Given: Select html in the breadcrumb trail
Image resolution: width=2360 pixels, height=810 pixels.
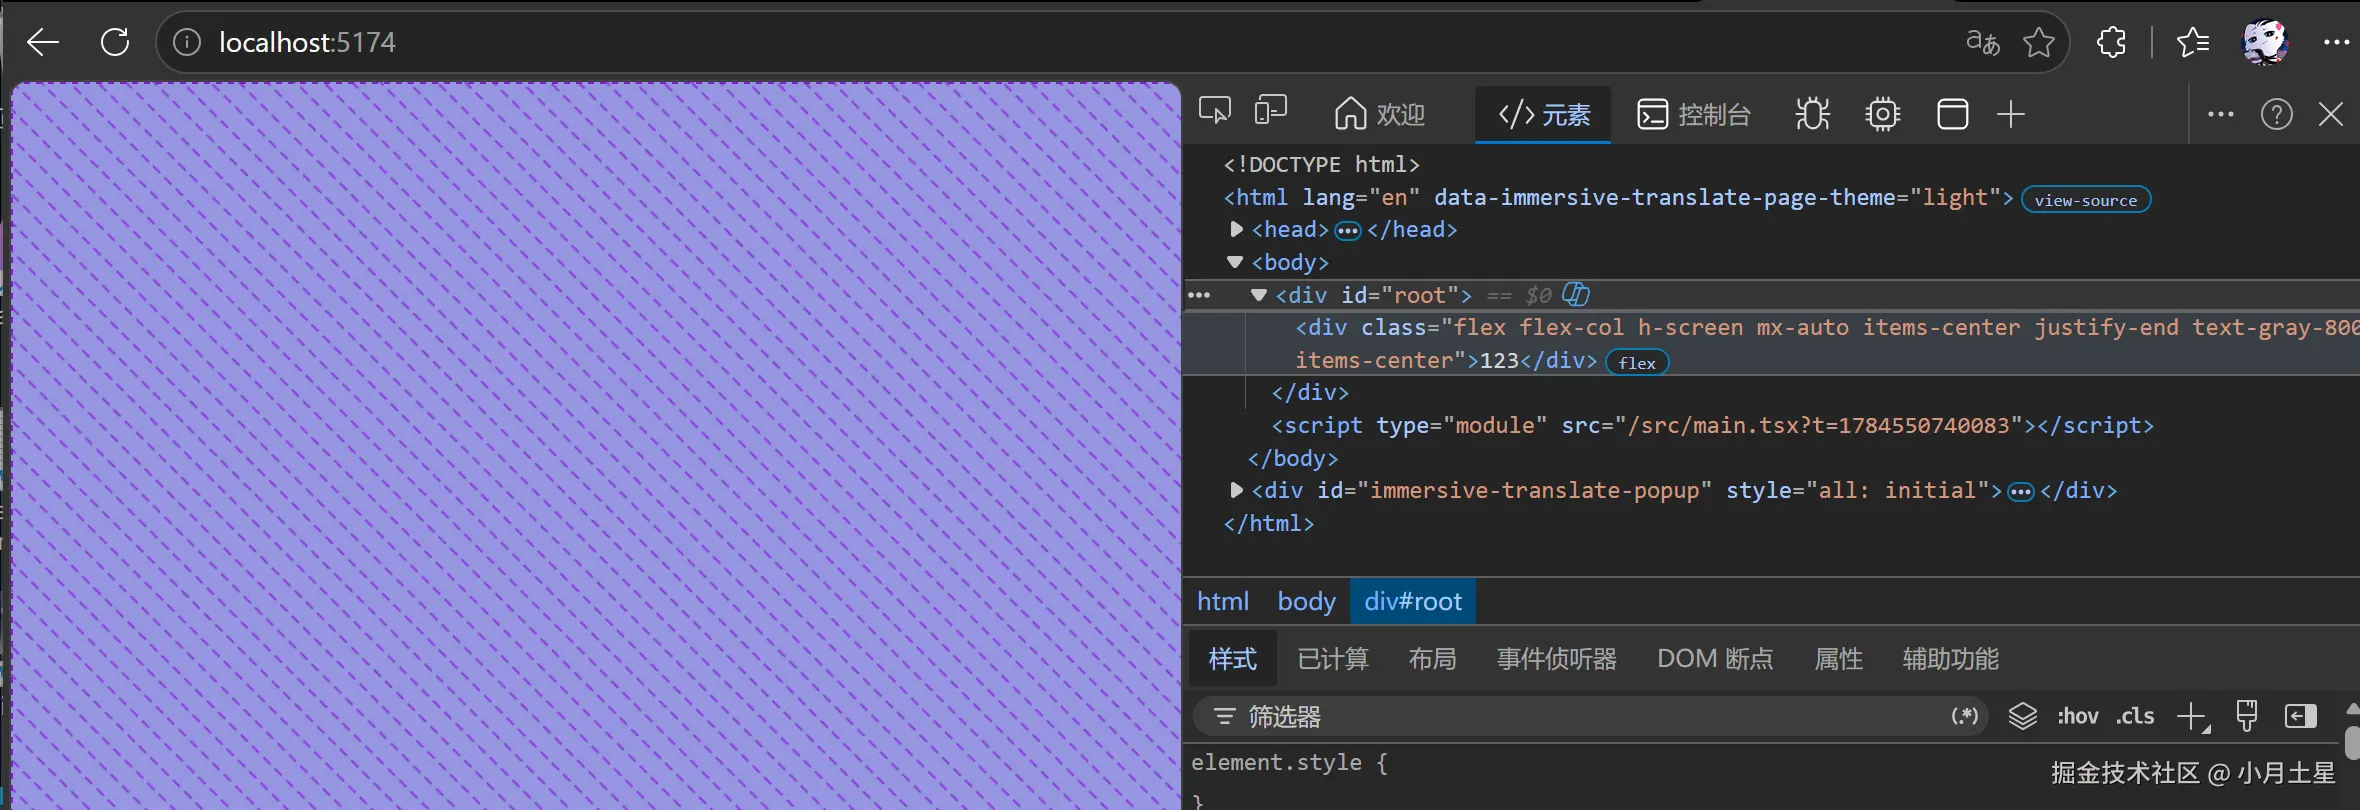Looking at the screenshot, I should 1223,601.
